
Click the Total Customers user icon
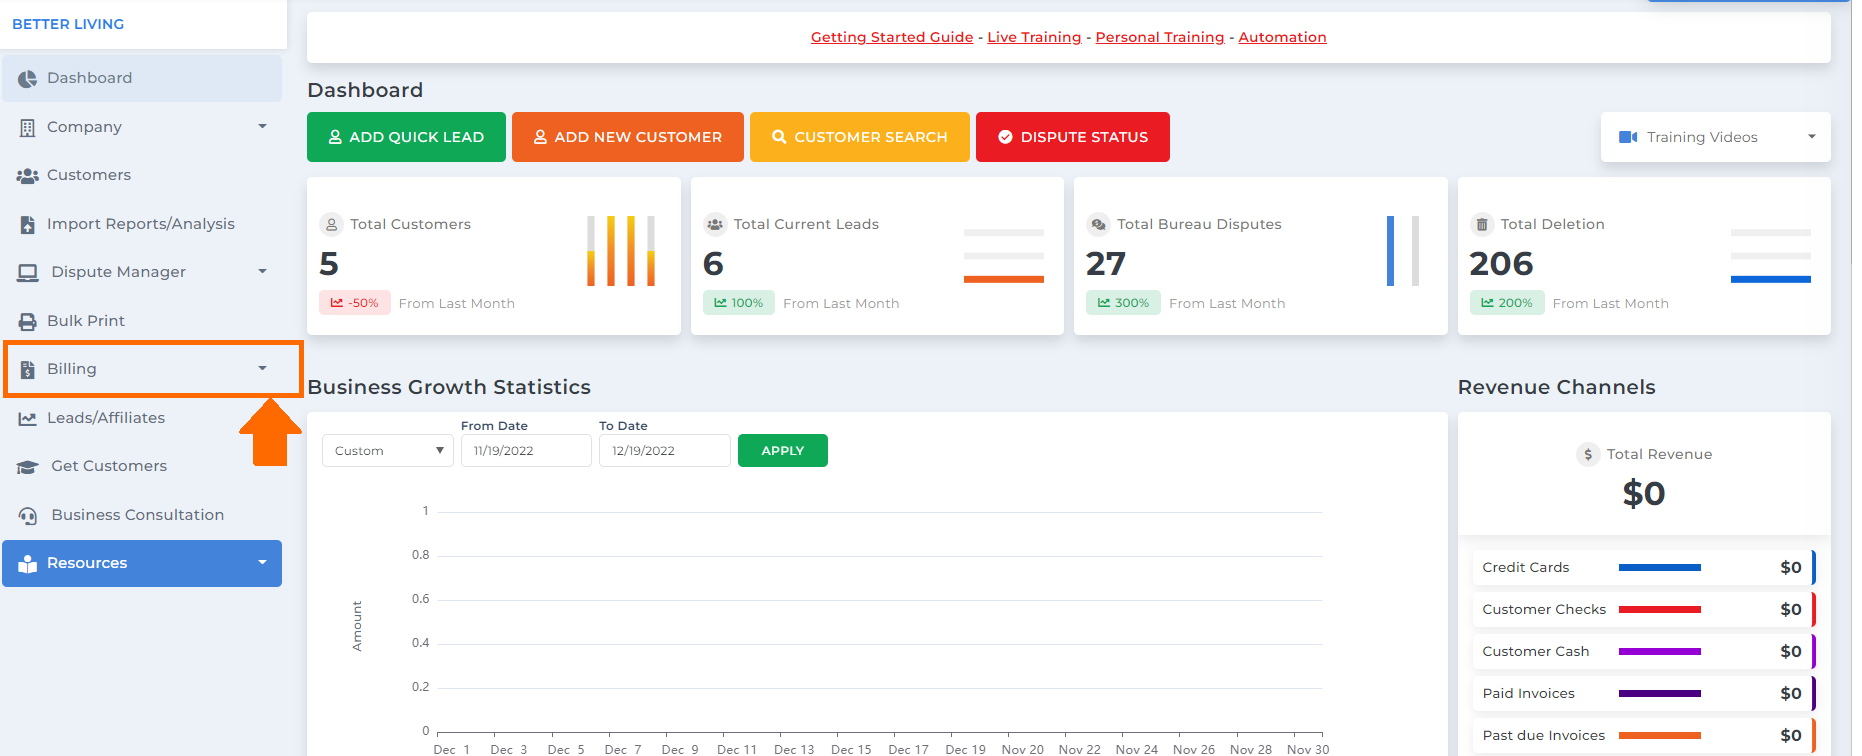click(x=331, y=224)
